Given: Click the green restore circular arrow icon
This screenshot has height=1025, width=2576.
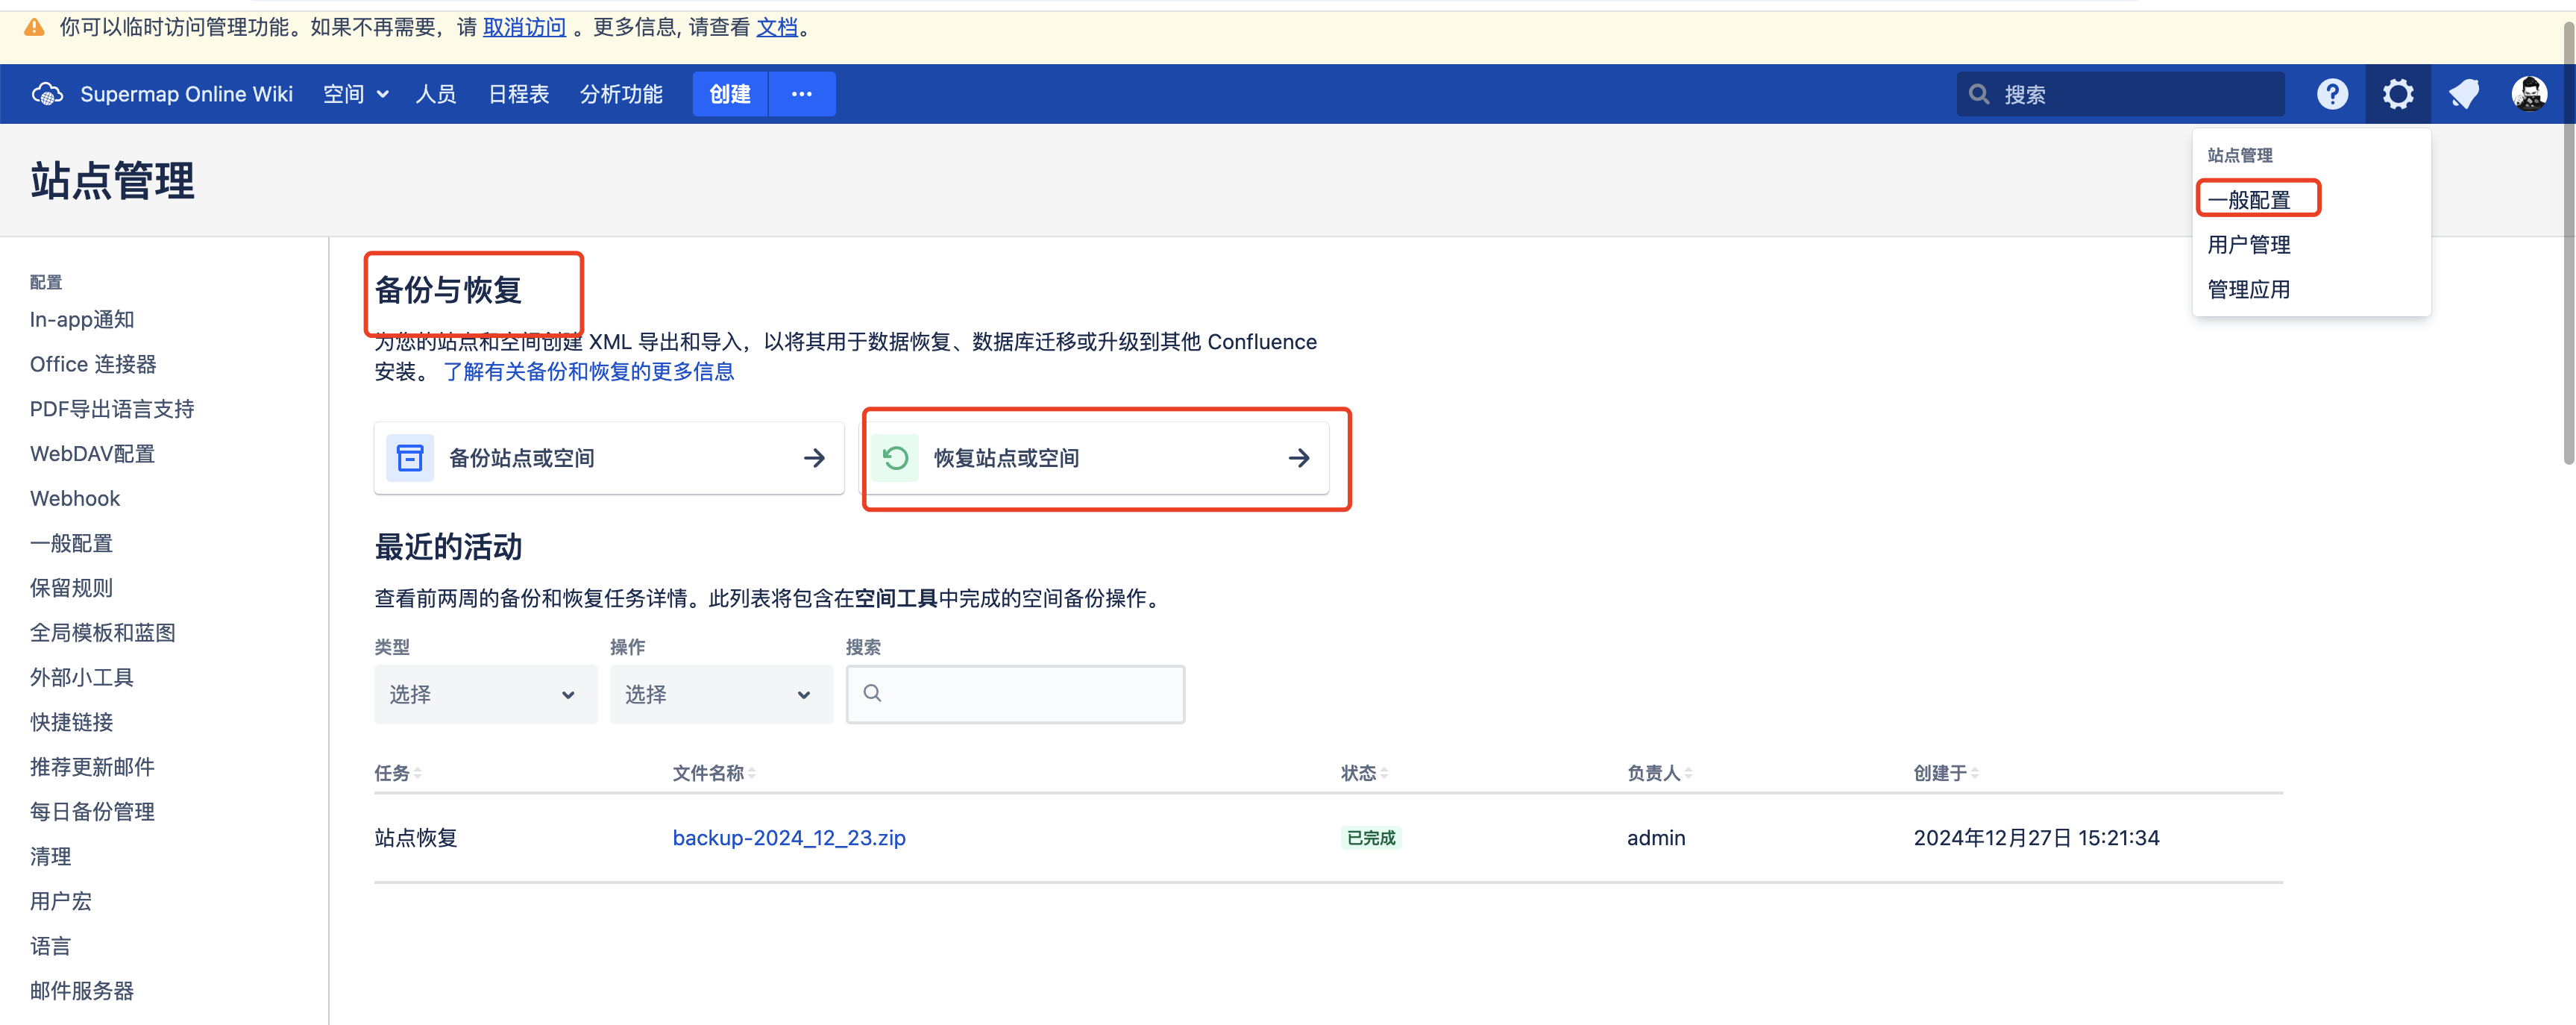Looking at the screenshot, I should pyautogui.click(x=895, y=458).
